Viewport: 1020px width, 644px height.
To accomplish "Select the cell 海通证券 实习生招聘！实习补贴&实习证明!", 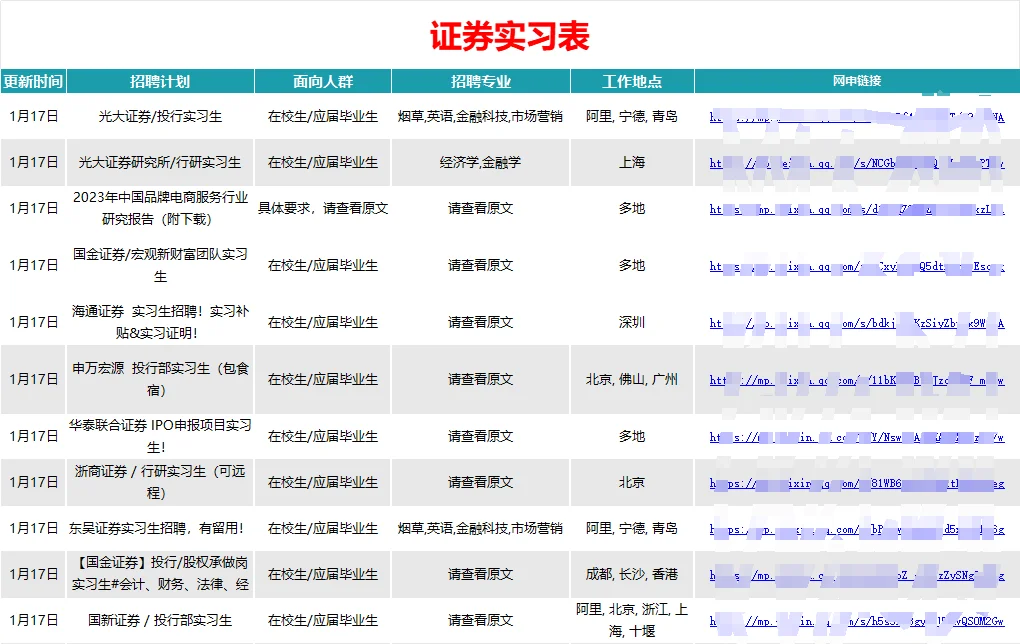I will pyautogui.click(x=160, y=322).
